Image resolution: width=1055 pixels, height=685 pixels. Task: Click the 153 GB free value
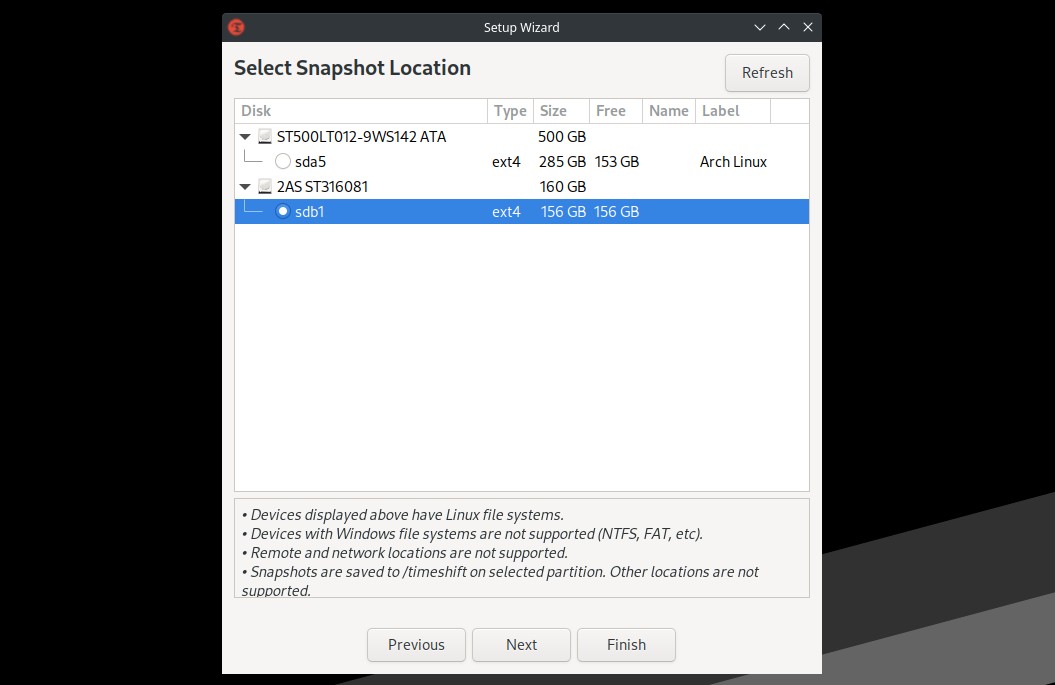617,161
